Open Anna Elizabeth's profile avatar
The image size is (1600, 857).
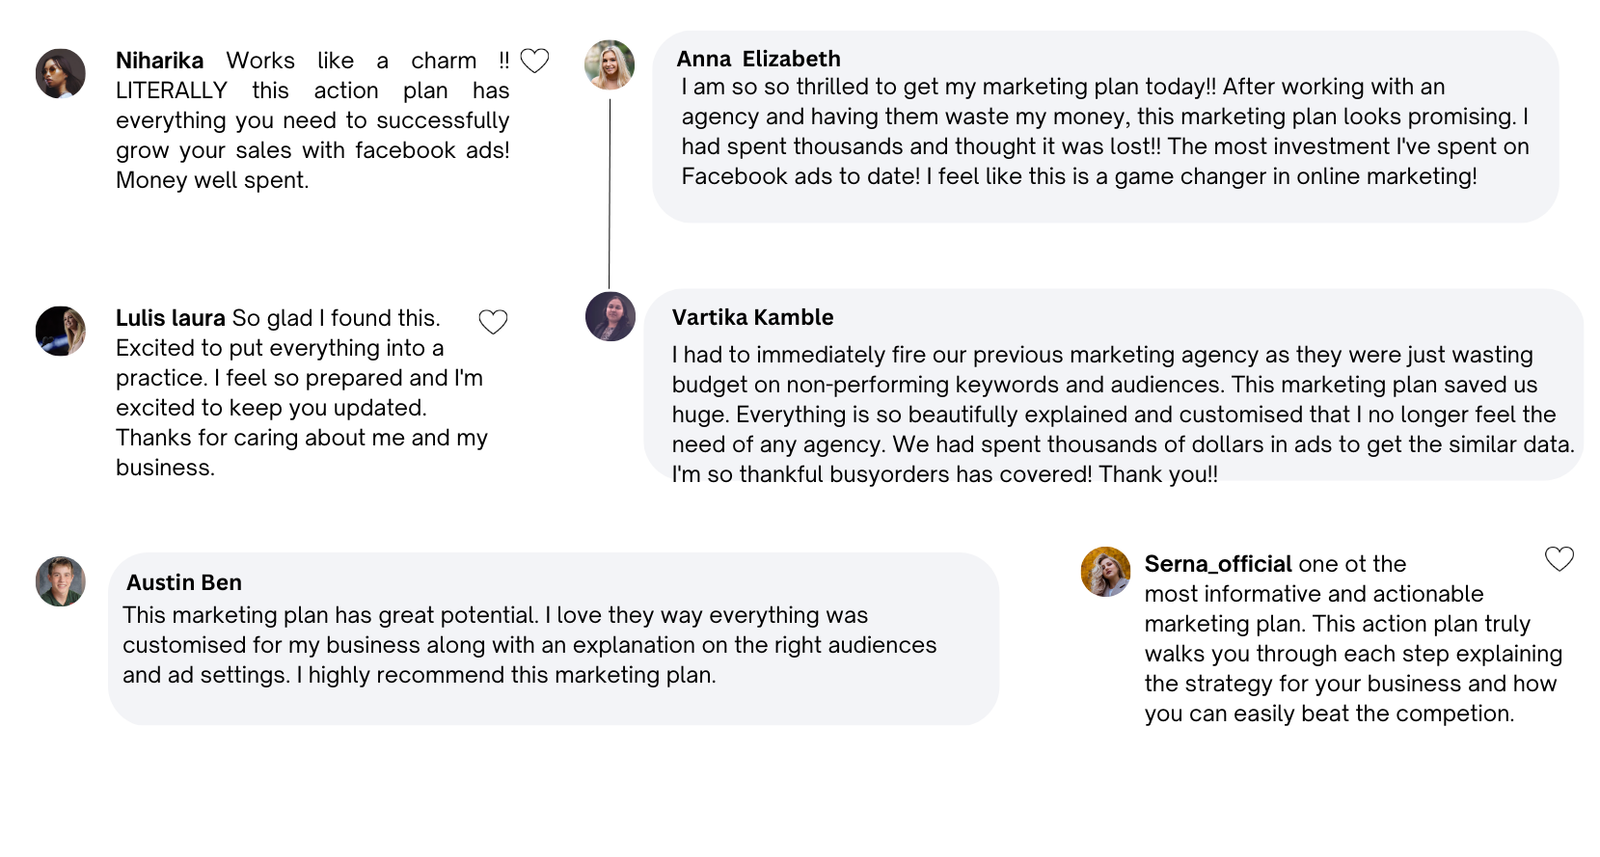pos(609,65)
